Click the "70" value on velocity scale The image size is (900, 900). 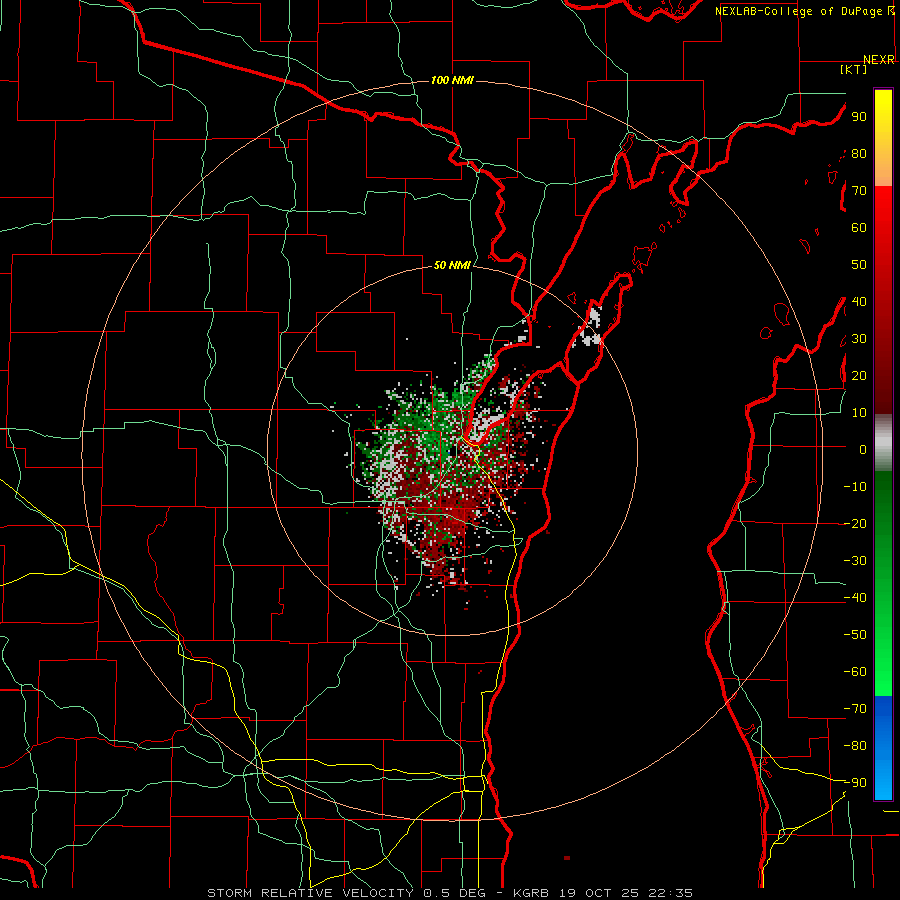click(x=859, y=191)
